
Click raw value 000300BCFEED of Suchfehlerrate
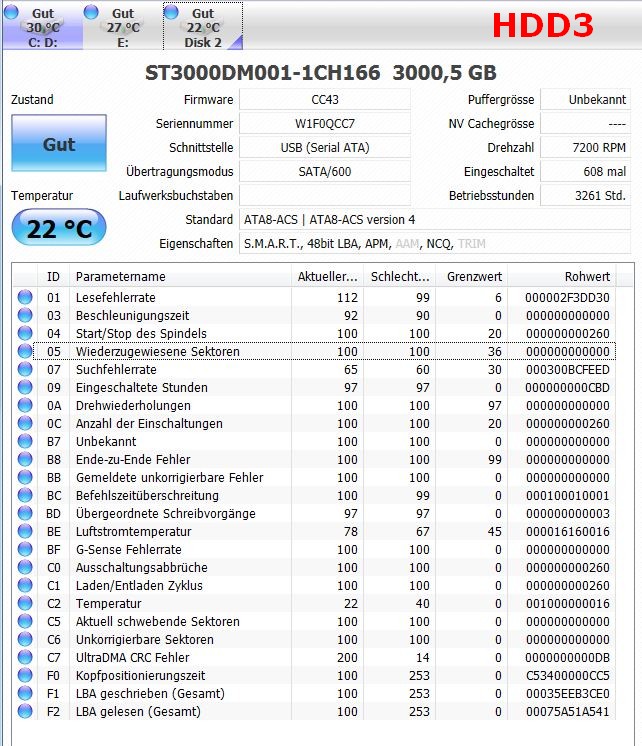(567, 370)
